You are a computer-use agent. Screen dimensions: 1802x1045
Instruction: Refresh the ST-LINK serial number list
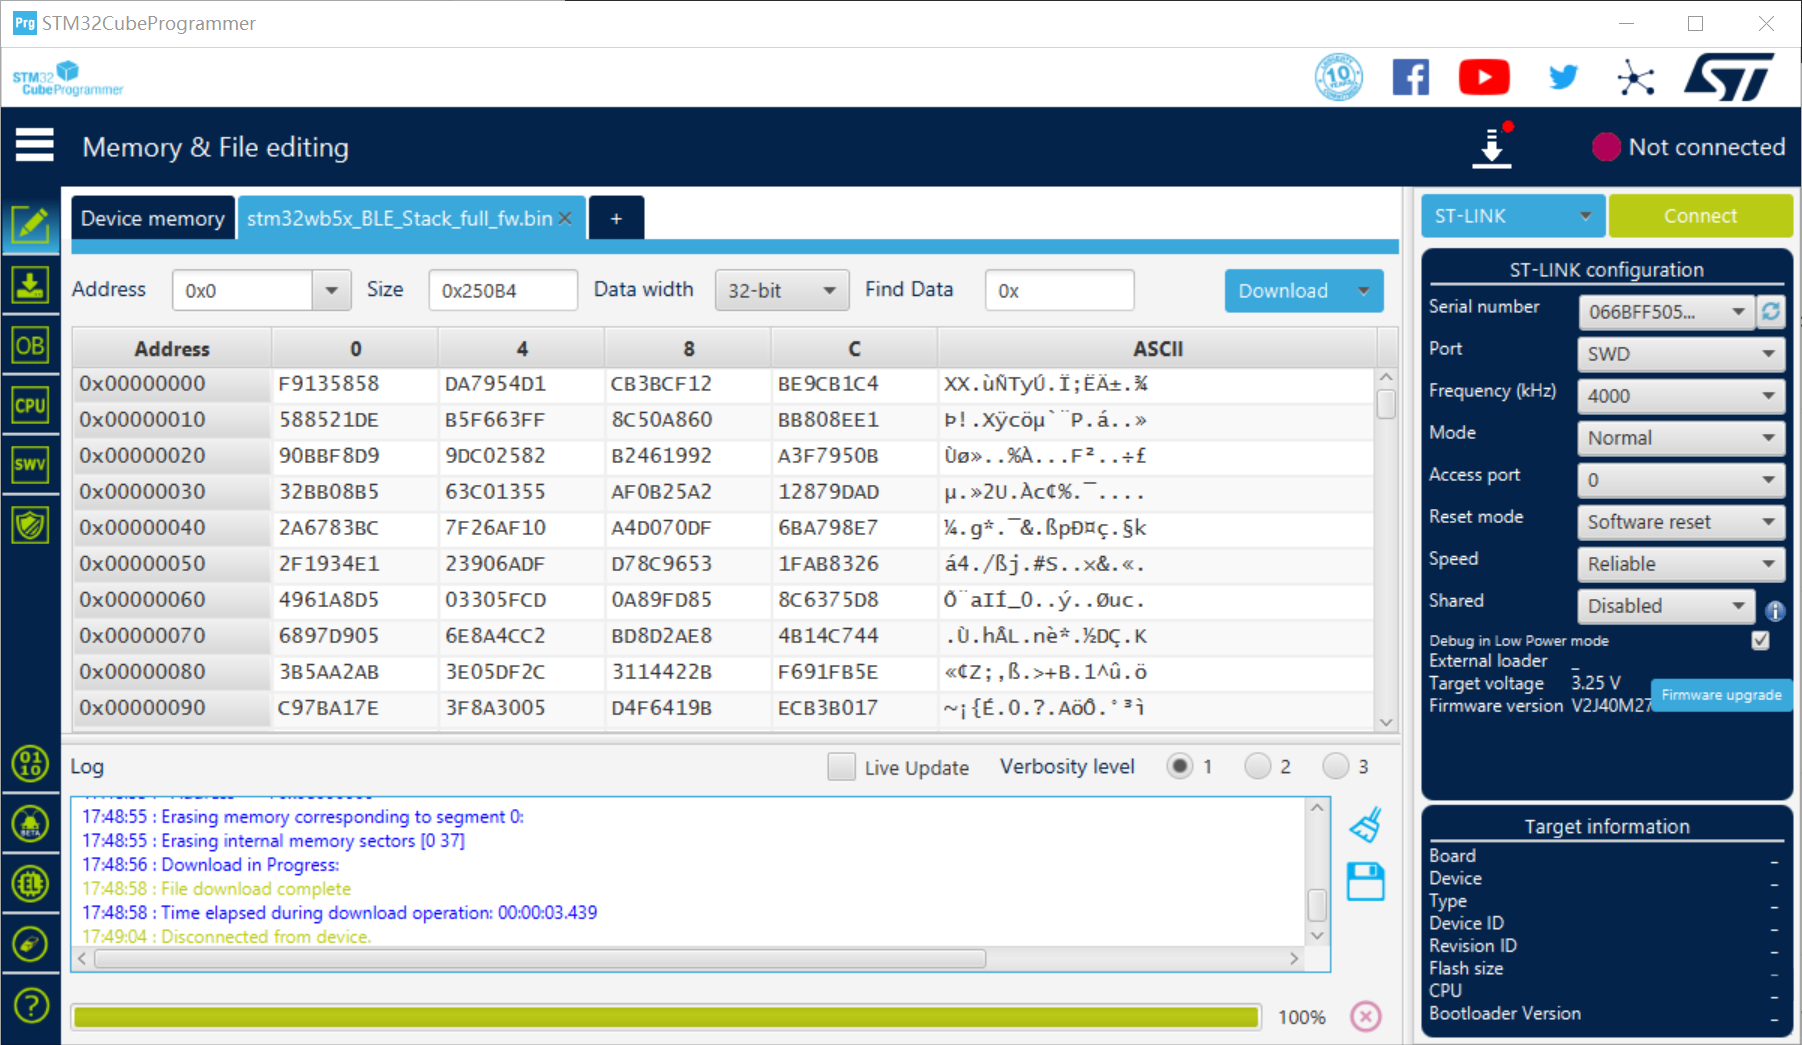[1771, 312]
